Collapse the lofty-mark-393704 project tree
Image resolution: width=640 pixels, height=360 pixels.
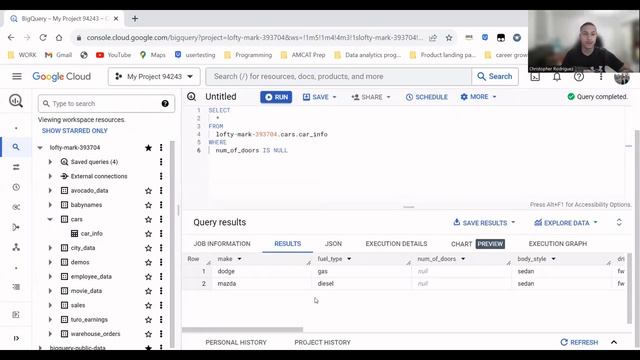pos(40,147)
